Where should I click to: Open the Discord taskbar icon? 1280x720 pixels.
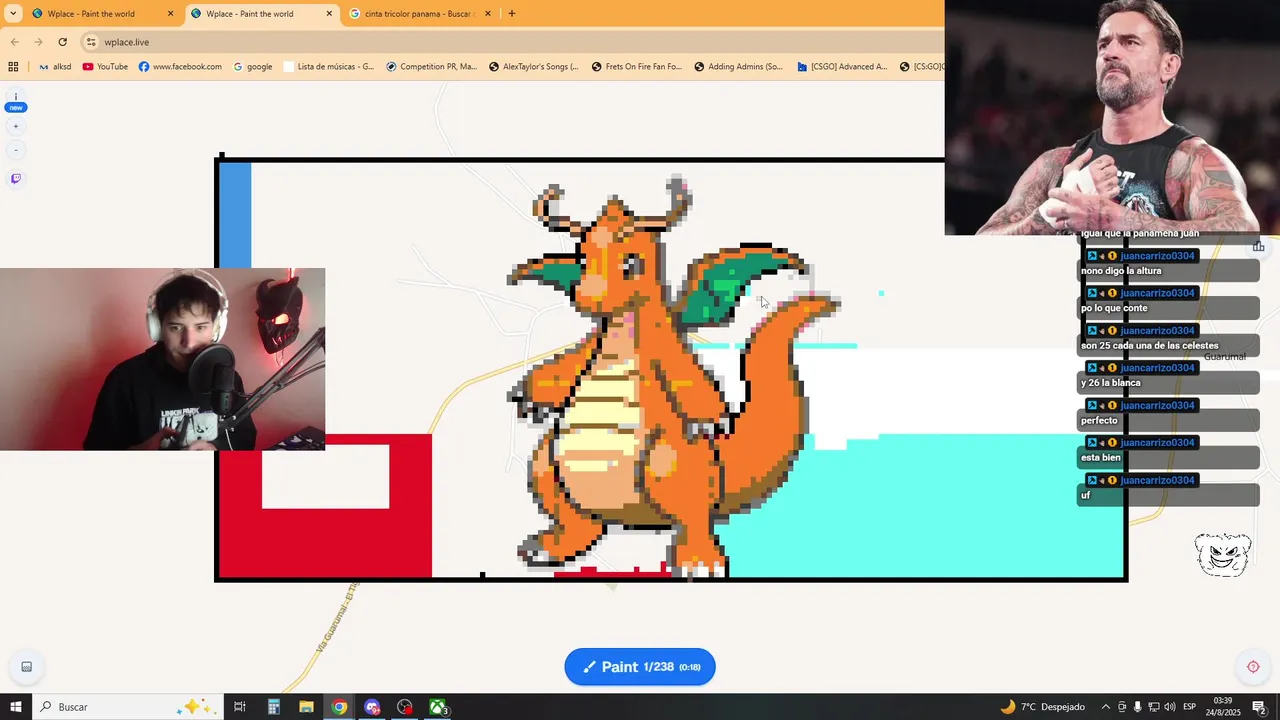pos(372,707)
